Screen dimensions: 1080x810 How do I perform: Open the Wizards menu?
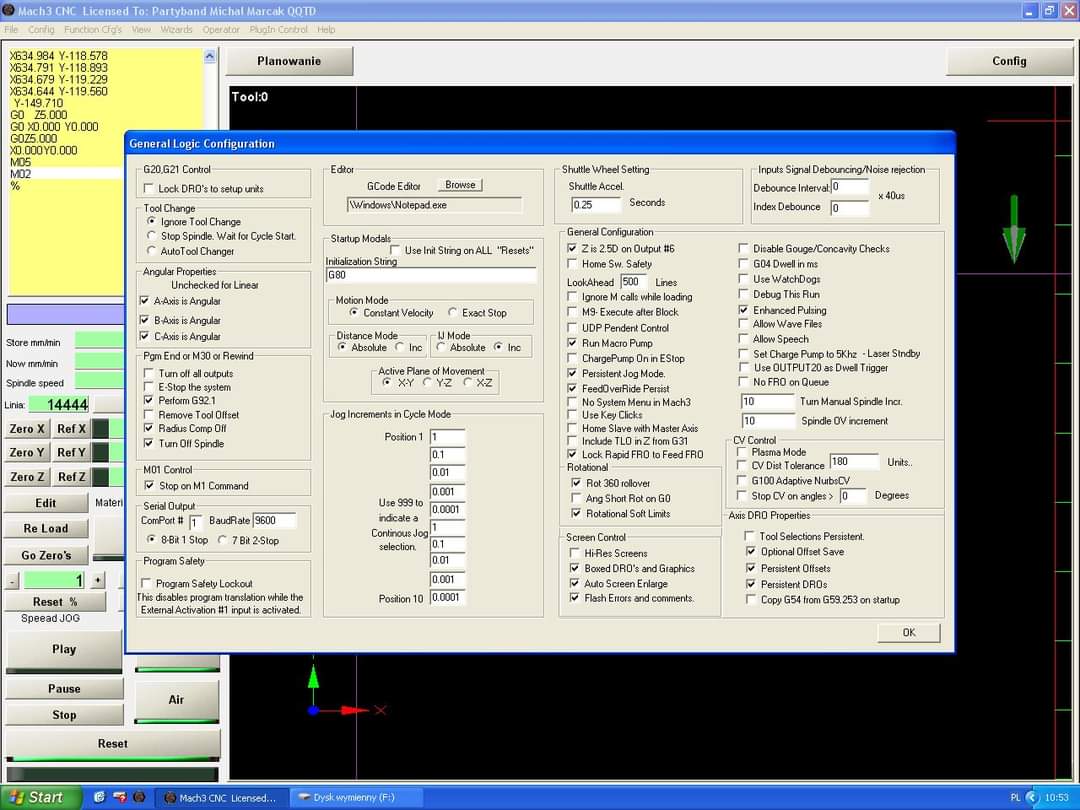click(x=176, y=30)
